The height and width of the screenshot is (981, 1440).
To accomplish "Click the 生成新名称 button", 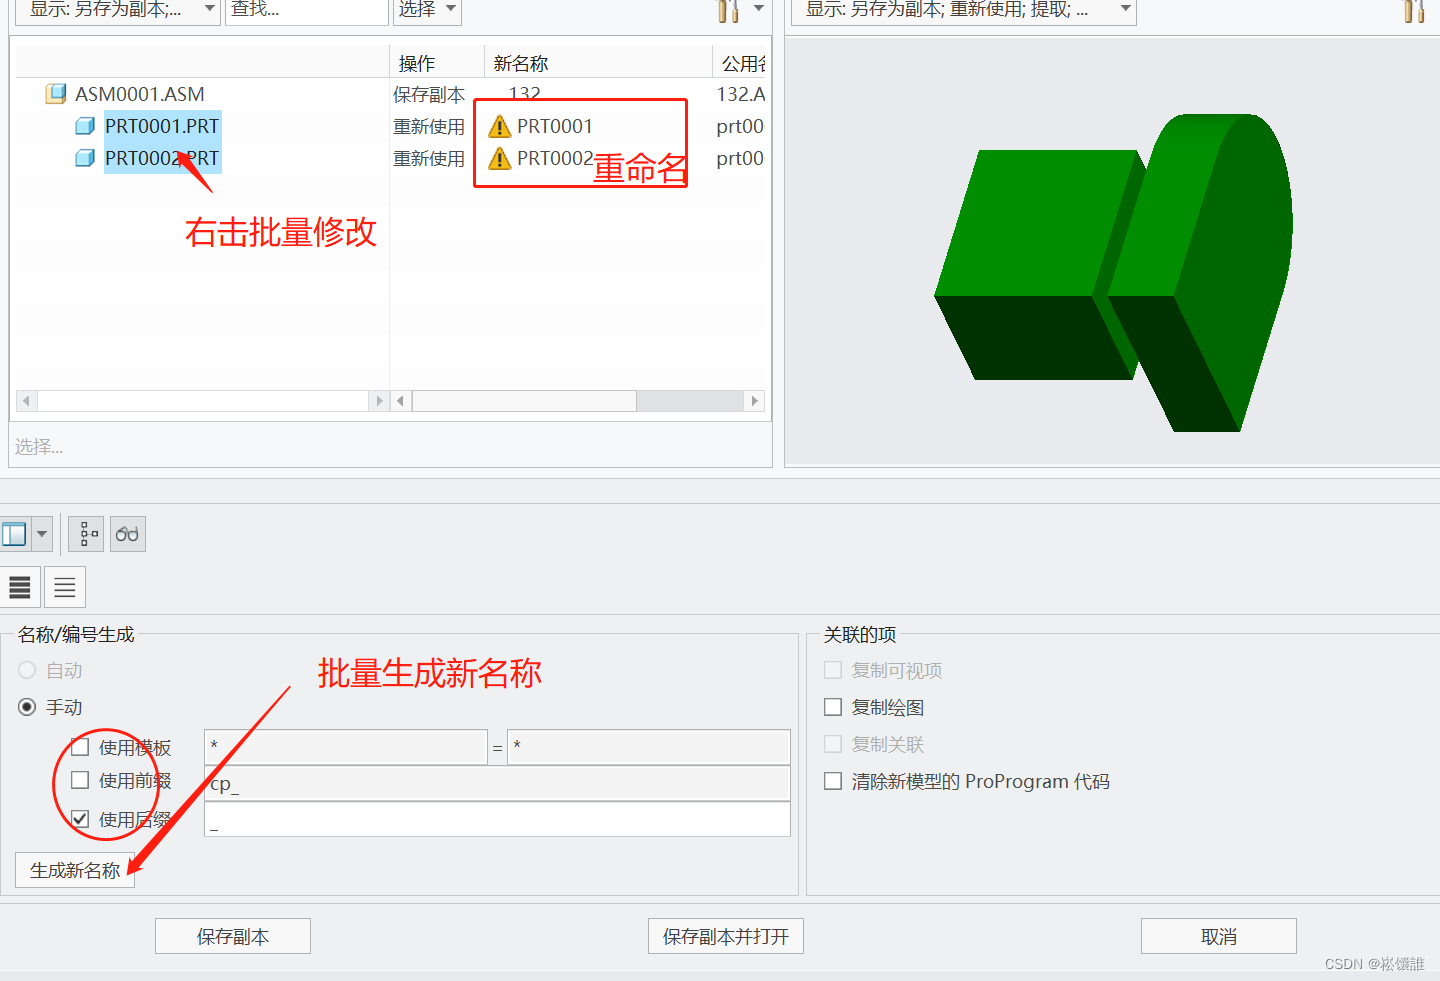I will coord(75,870).
